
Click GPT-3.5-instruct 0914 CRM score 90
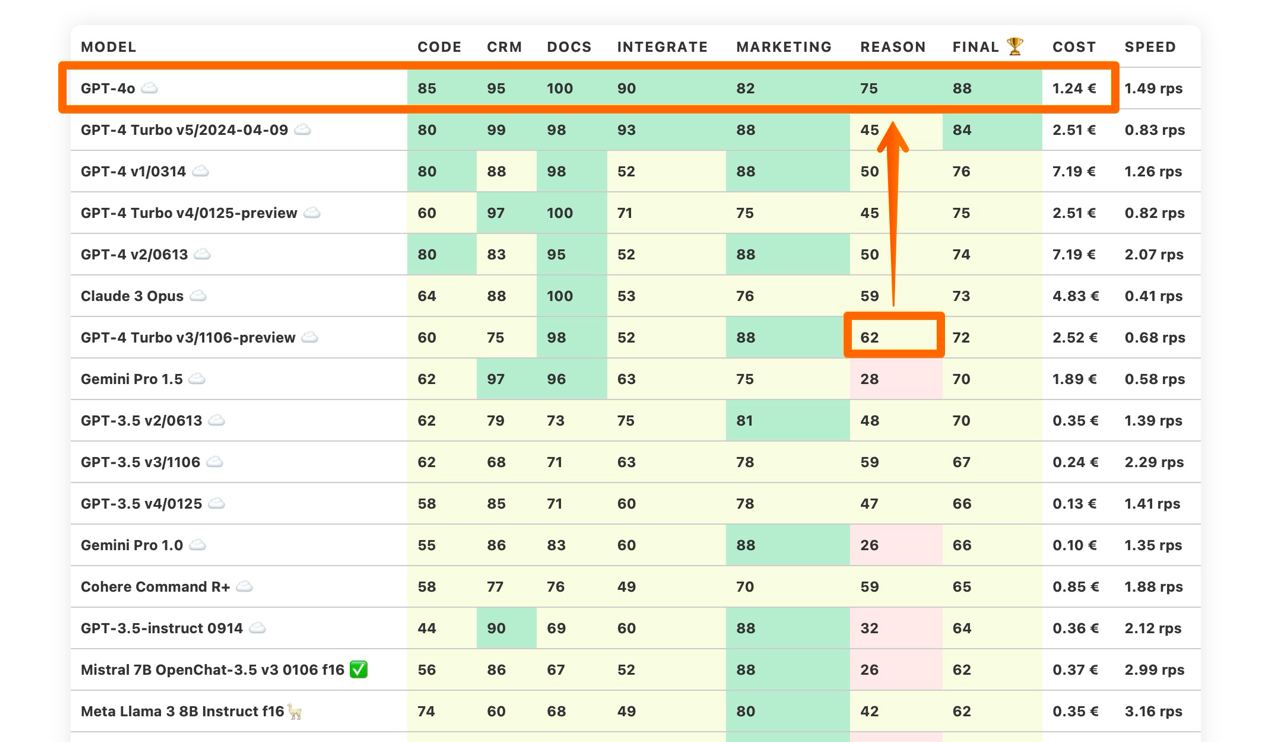496,628
